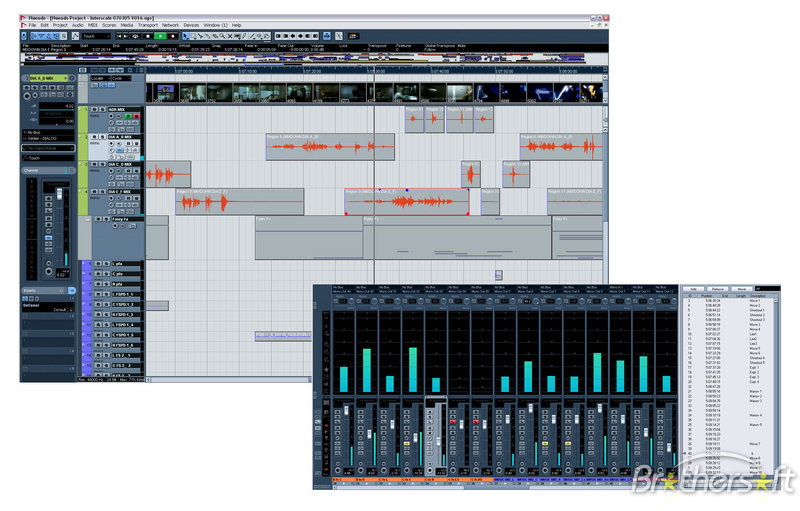
Task: Click the Add button in marker window
Action: pos(694,288)
